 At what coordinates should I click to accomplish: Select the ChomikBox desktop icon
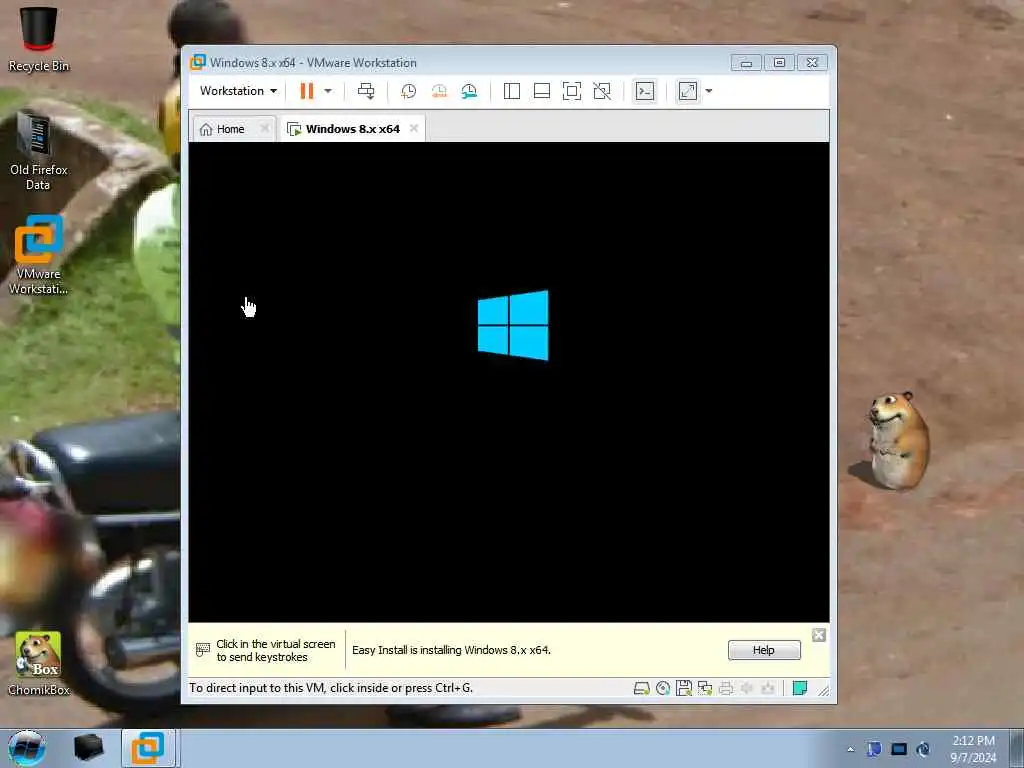tap(39, 664)
